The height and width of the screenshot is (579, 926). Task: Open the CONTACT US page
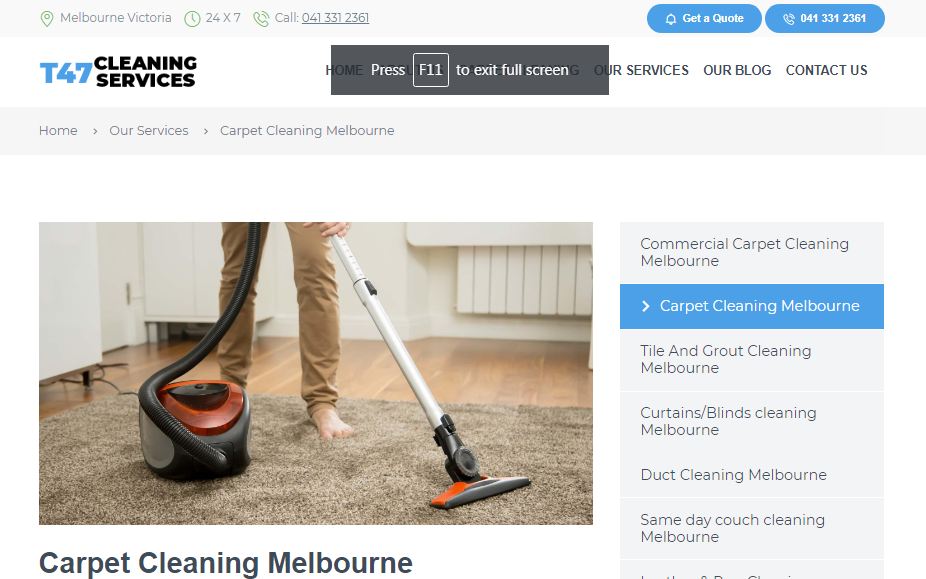(x=826, y=70)
